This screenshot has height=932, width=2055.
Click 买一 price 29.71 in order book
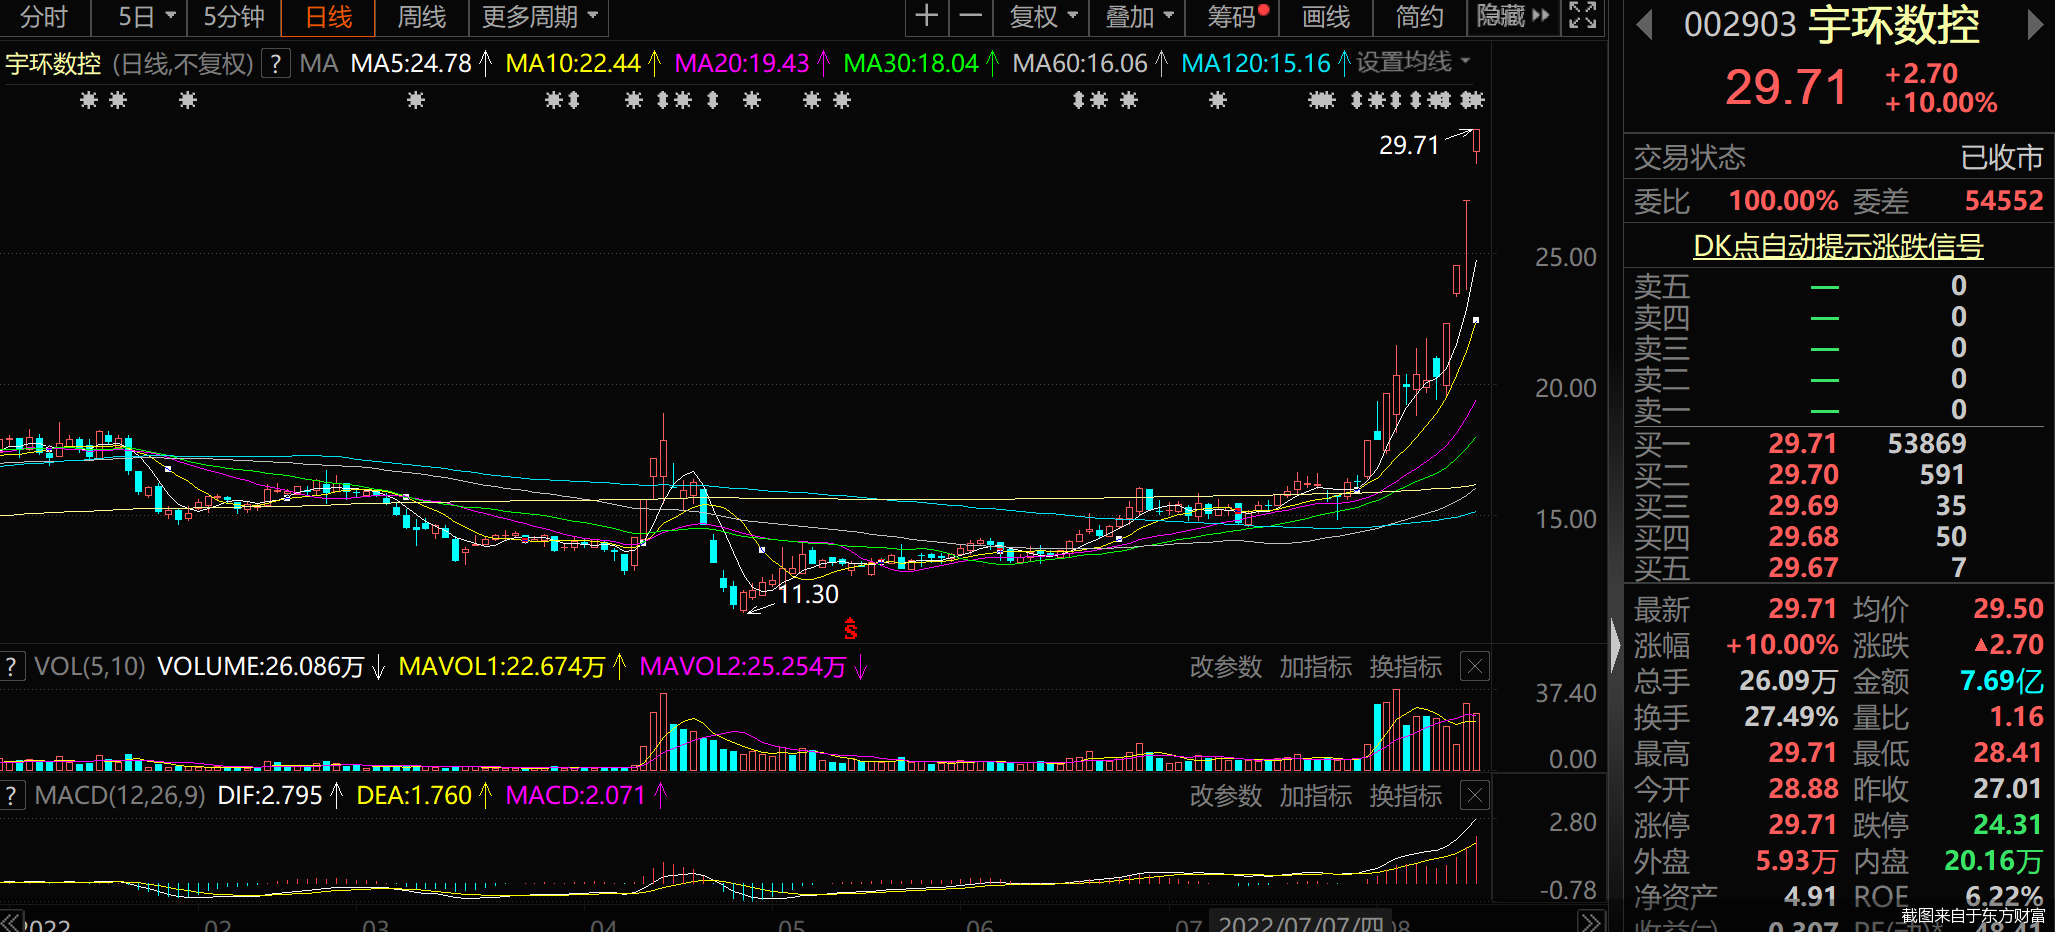(x=1803, y=444)
